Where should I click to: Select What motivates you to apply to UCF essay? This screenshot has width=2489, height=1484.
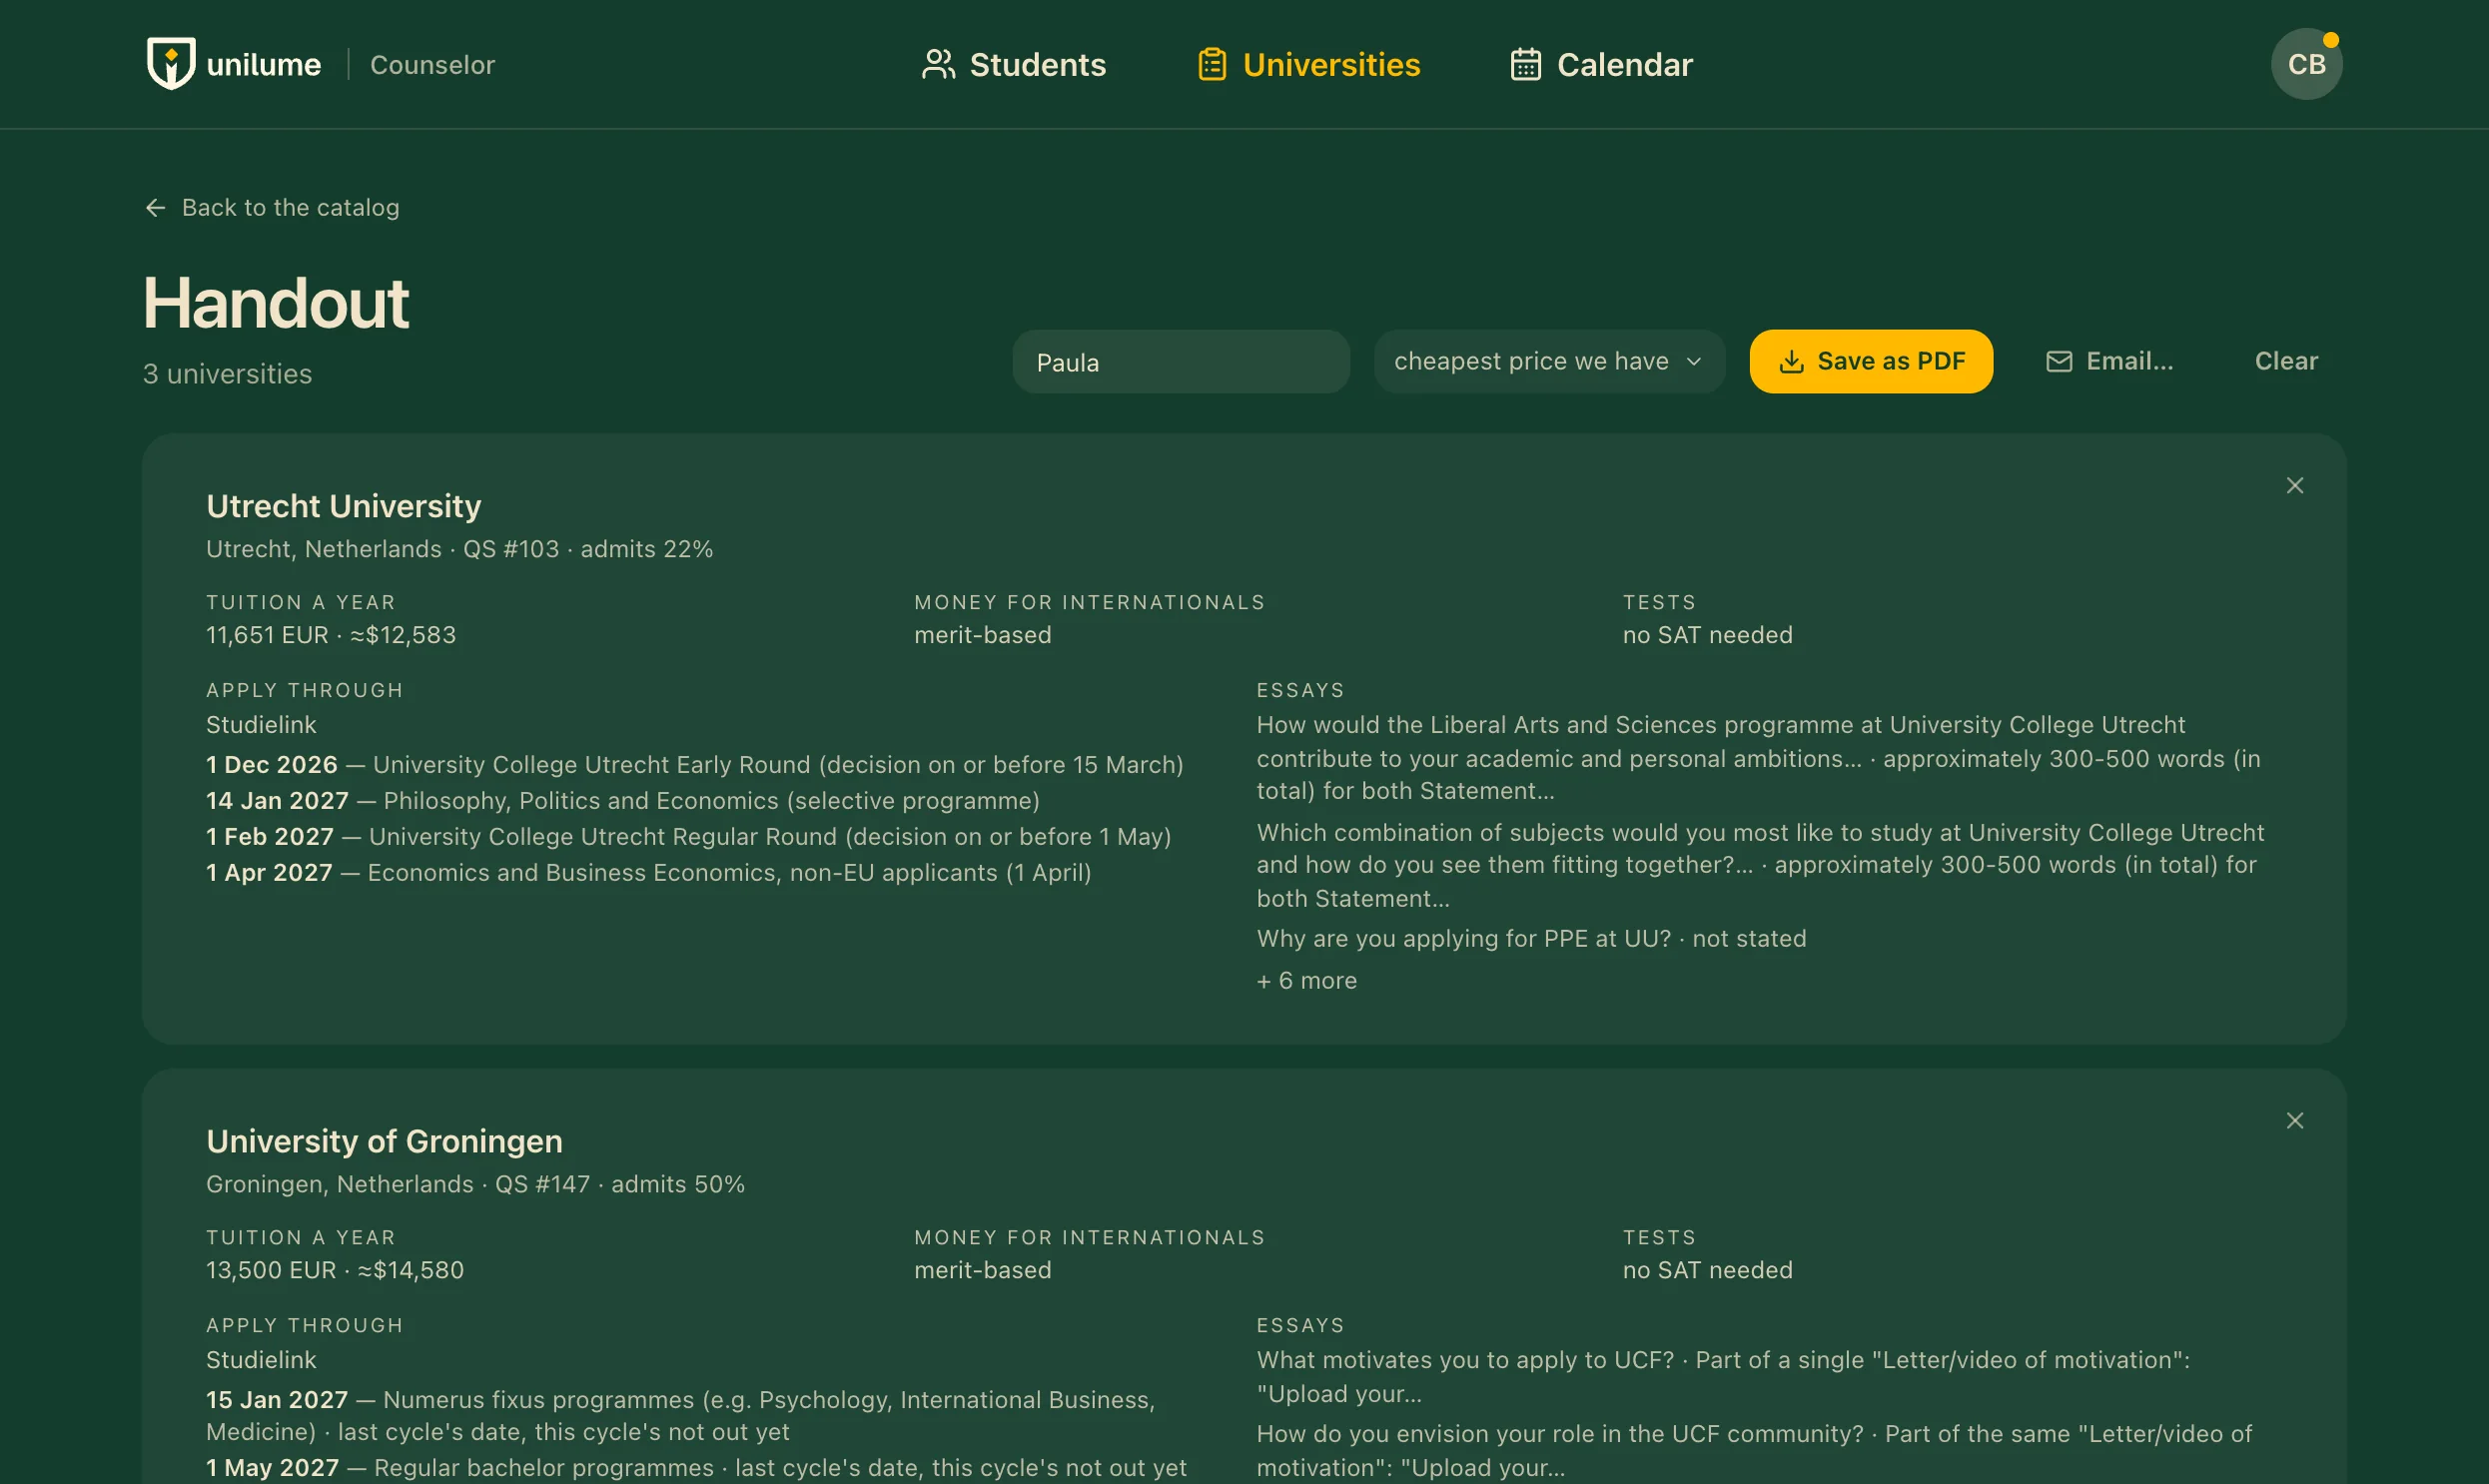click(1723, 1376)
